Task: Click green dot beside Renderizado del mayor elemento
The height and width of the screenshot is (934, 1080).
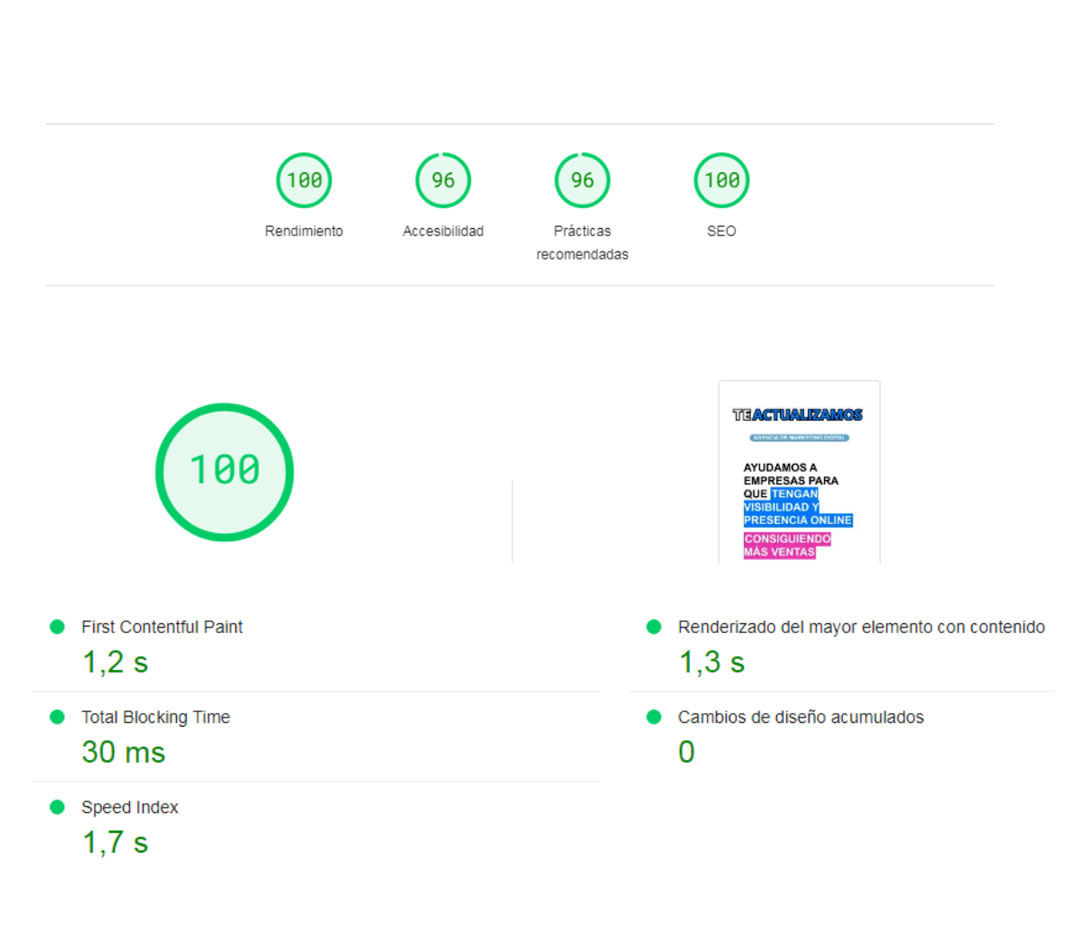Action: point(654,627)
